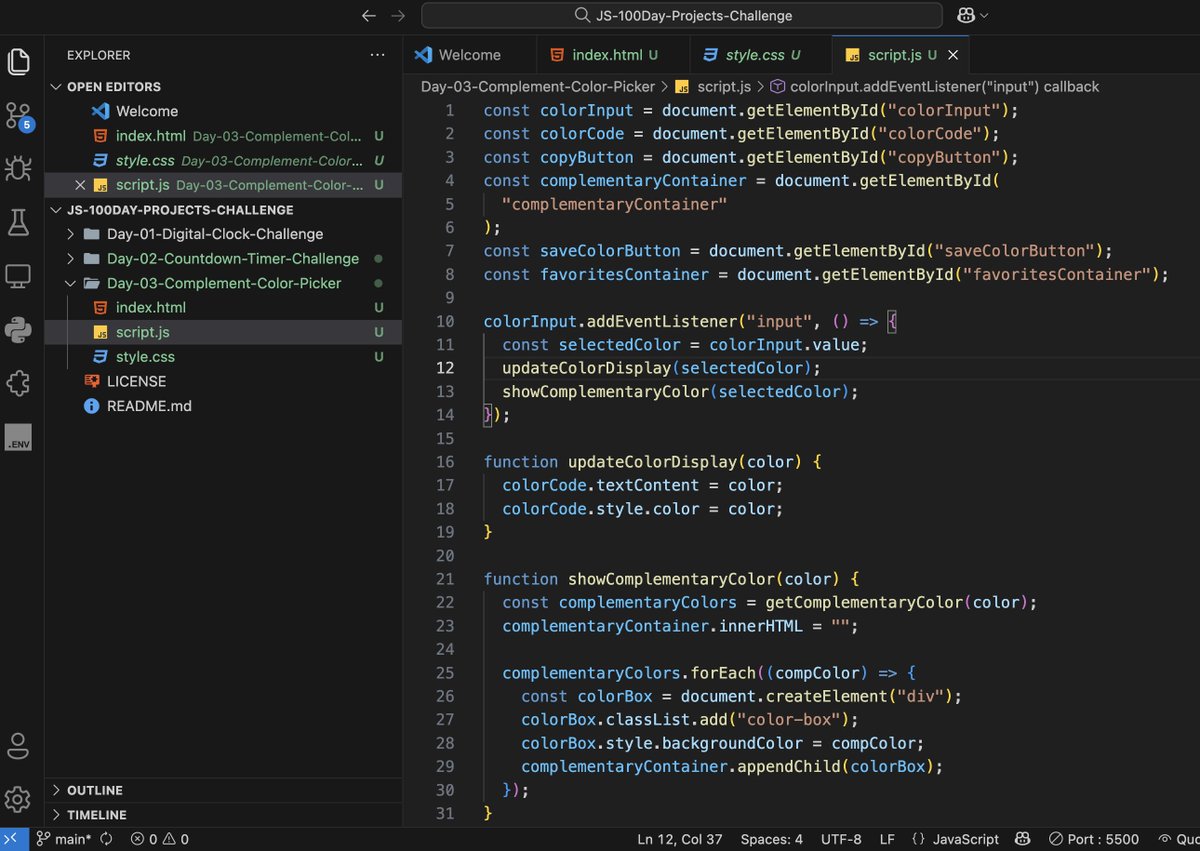
Task: Open errors and warnings count in status bar
Action: tap(160, 839)
